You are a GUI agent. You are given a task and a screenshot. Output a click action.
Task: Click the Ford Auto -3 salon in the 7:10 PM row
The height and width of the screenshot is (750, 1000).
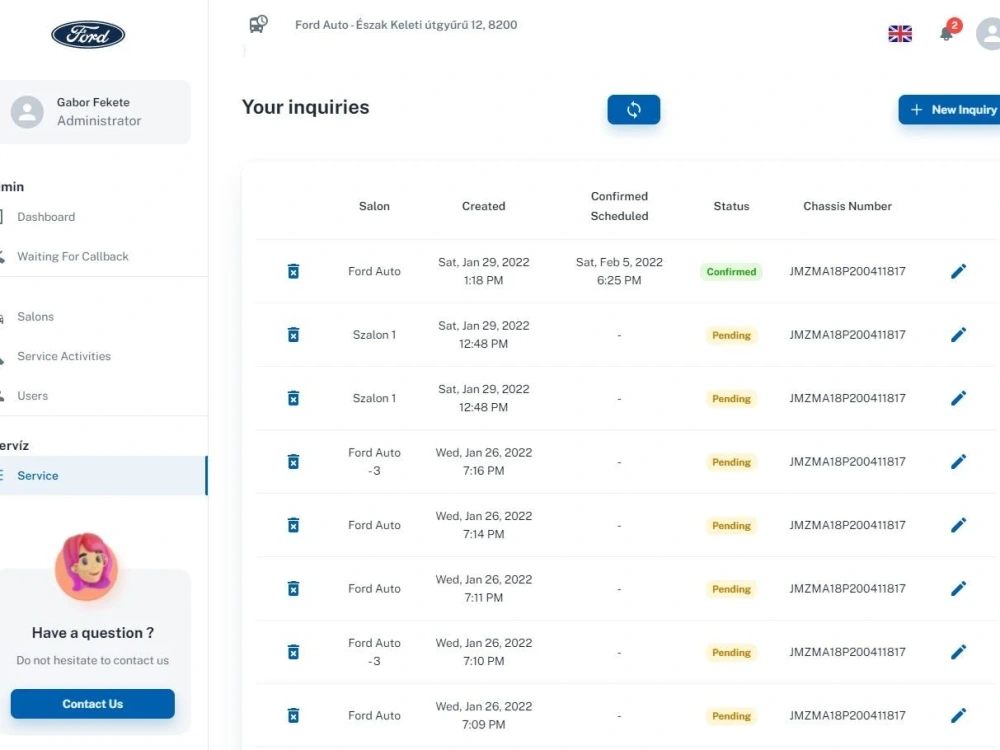[374, 652]
